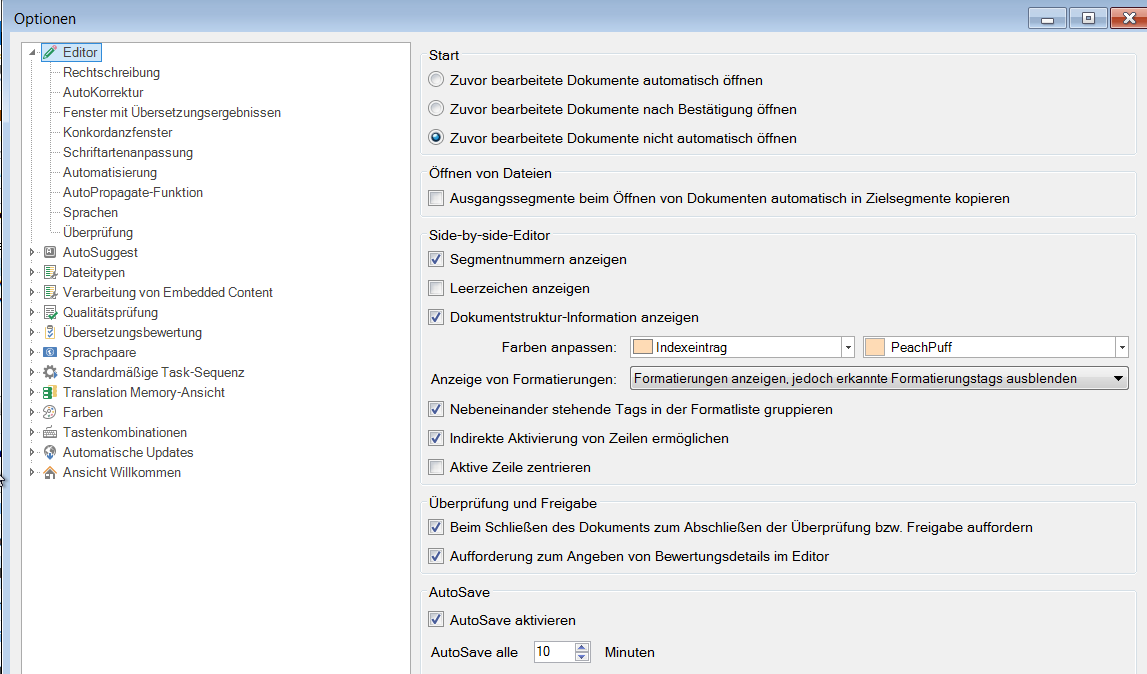Select Konkordanzfenster tree item

click(118, 132)
